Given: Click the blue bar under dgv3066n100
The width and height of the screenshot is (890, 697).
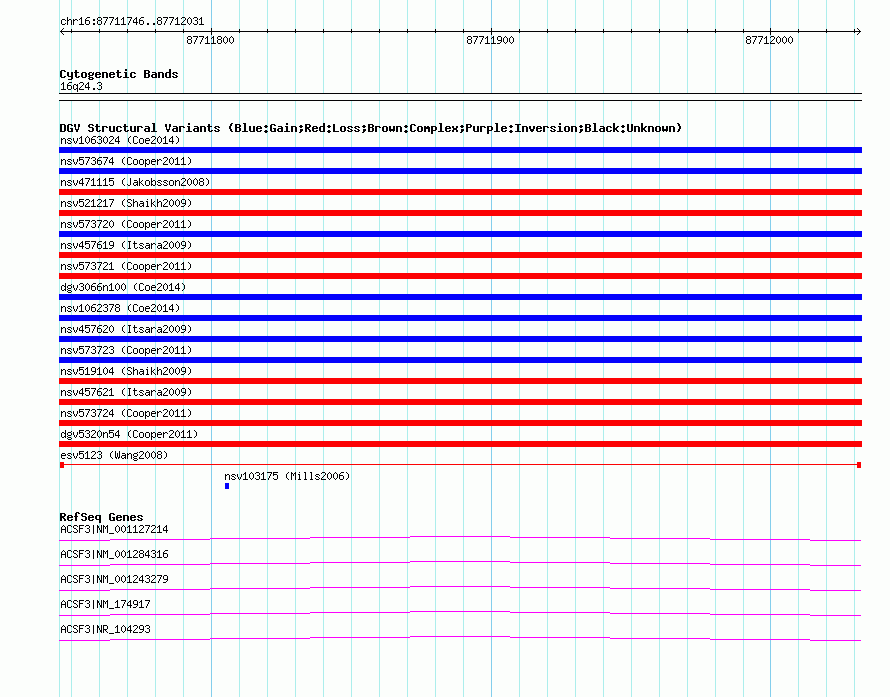Looking at the screenshot, I should coord(460,297).
